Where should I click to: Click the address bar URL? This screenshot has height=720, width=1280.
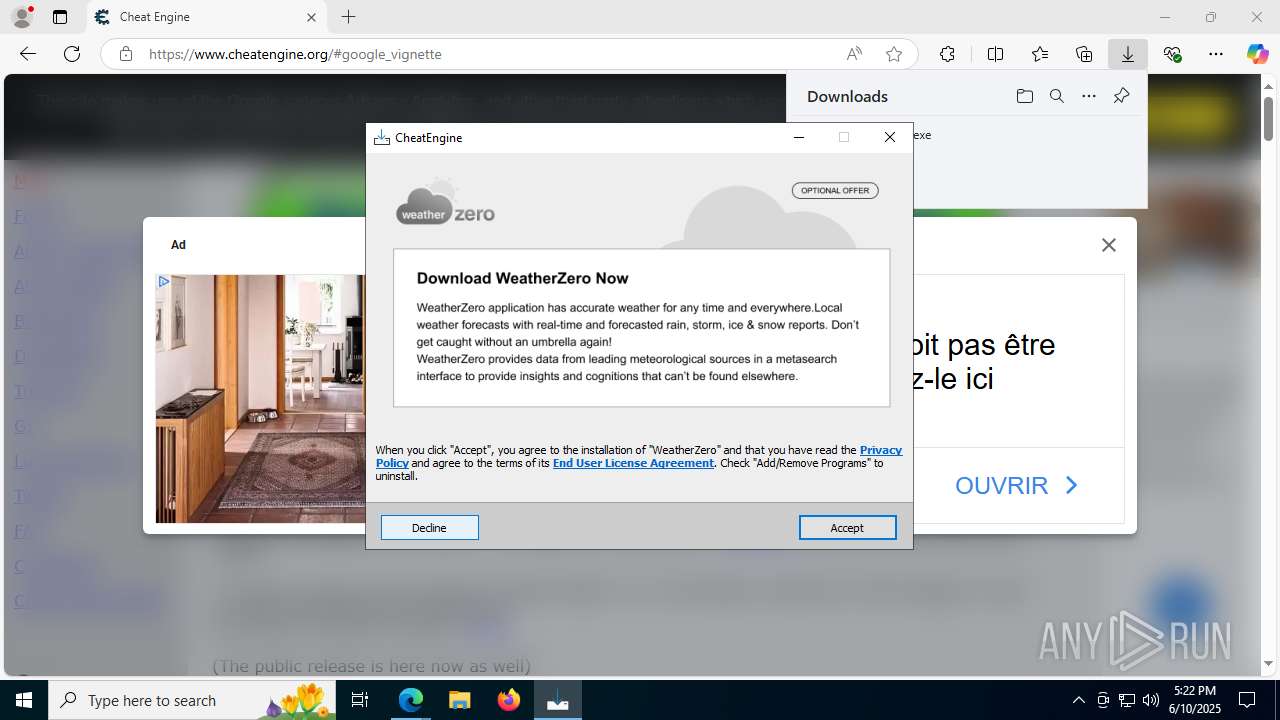(x=295, y=54)
